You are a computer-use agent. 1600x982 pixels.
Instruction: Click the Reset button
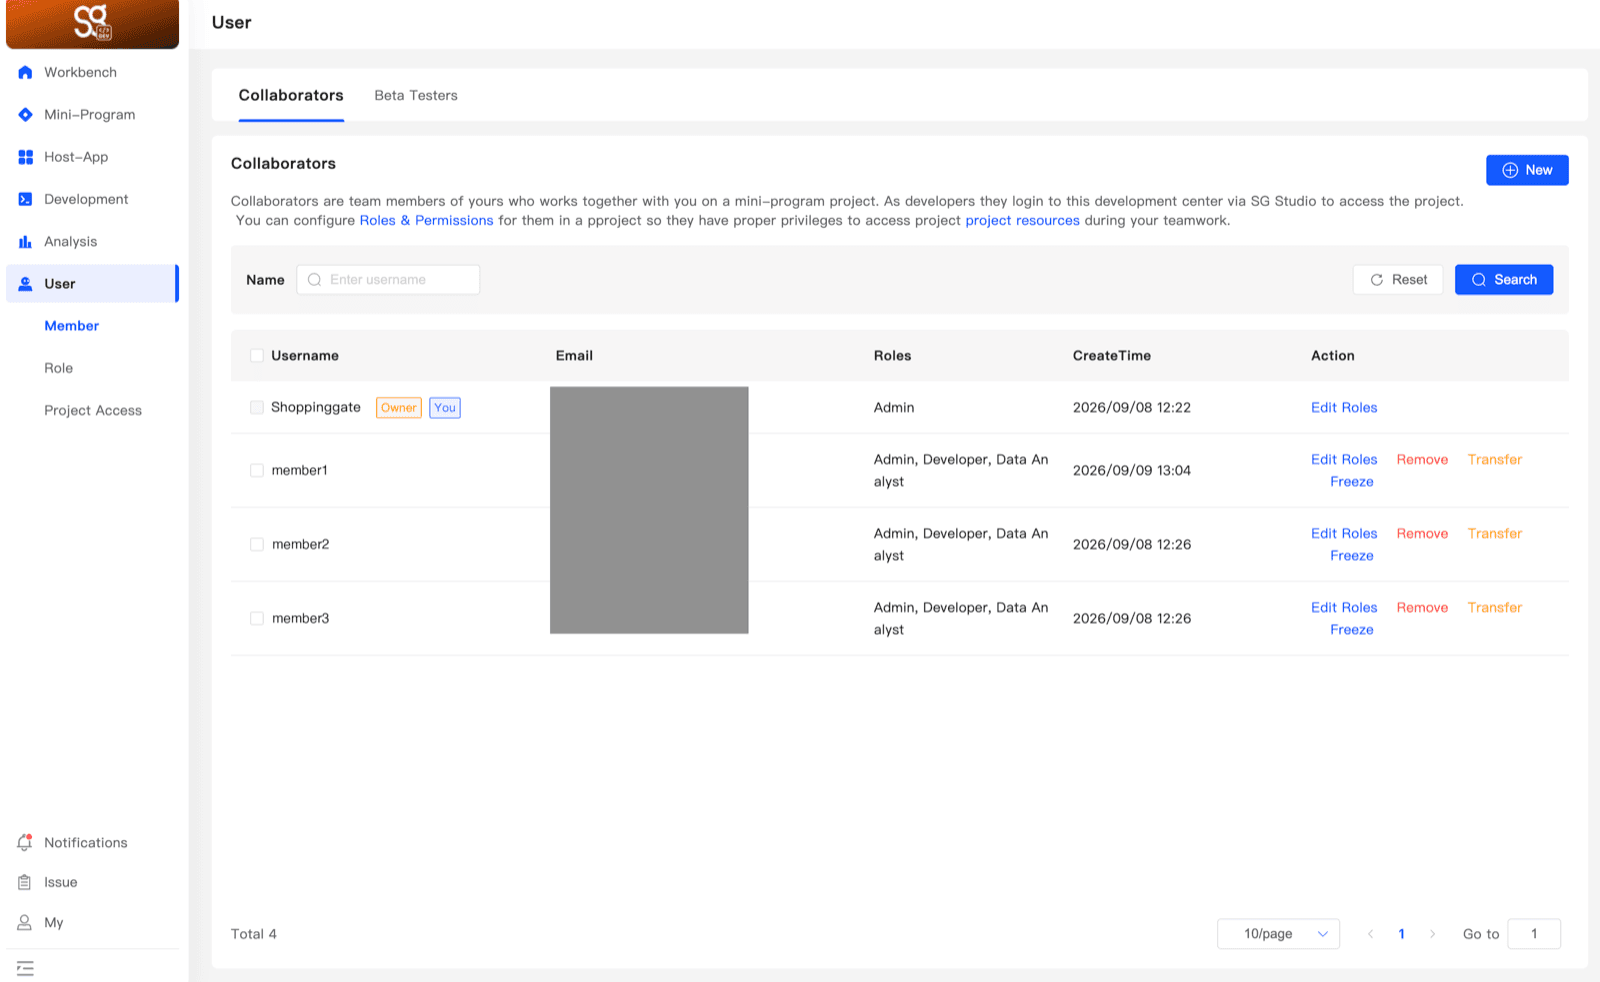coord(1398,280)
